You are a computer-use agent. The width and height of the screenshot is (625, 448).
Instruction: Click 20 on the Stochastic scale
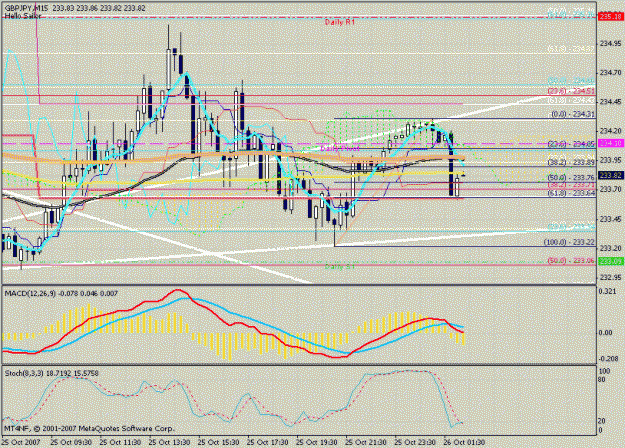tap(603, 420)
